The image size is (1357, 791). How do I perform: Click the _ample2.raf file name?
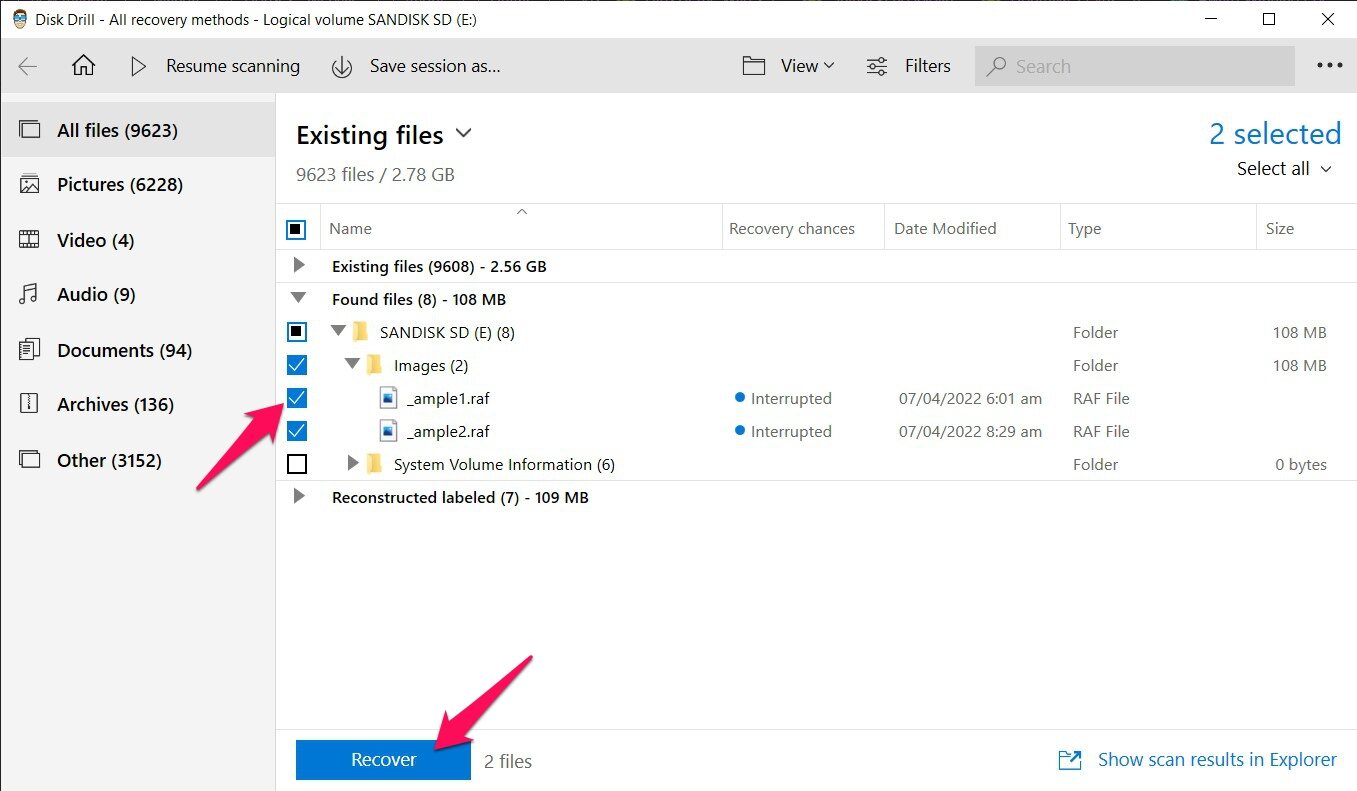click(448, 431)
